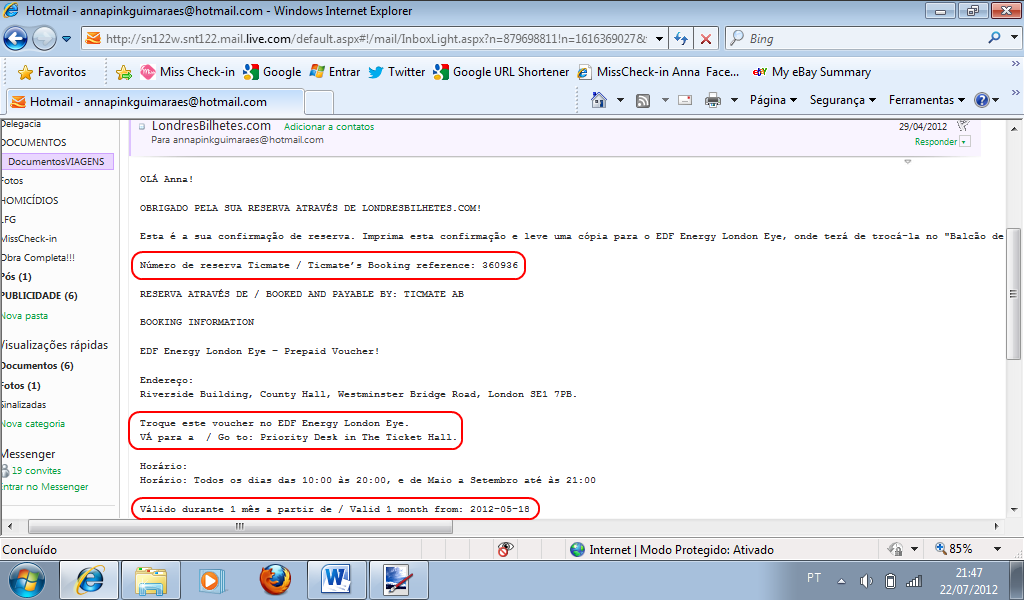Select the DocumentosVIAGENS folder
The width and height of the screenshot is (1024, 600).
point(56,161)
